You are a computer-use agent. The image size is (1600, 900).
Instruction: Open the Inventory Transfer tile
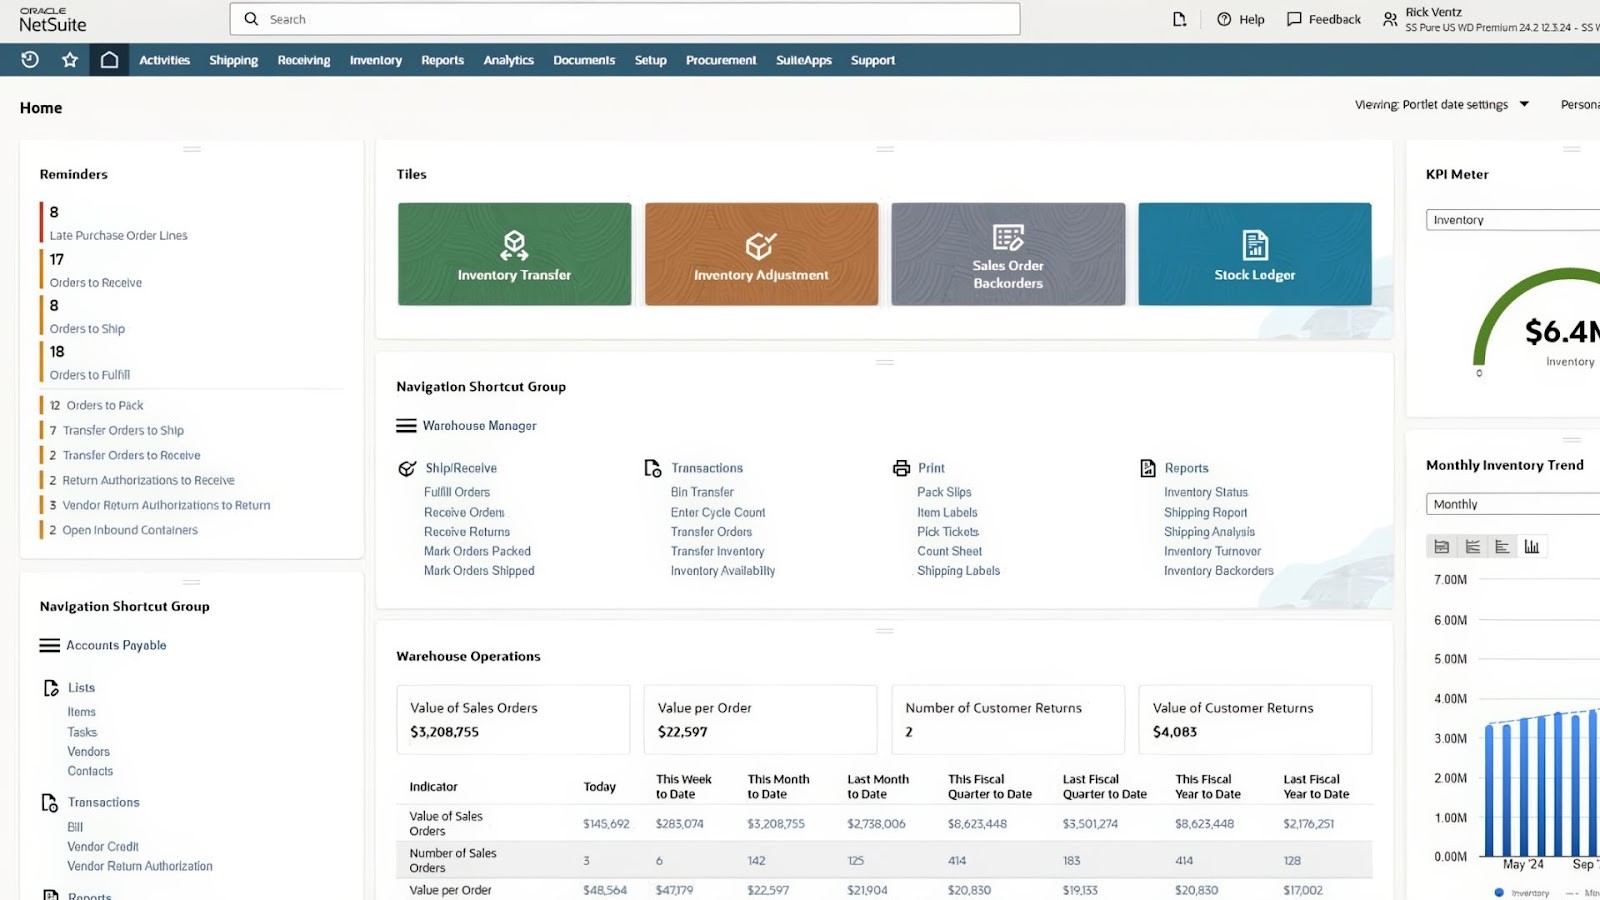[x=514, y=253]
